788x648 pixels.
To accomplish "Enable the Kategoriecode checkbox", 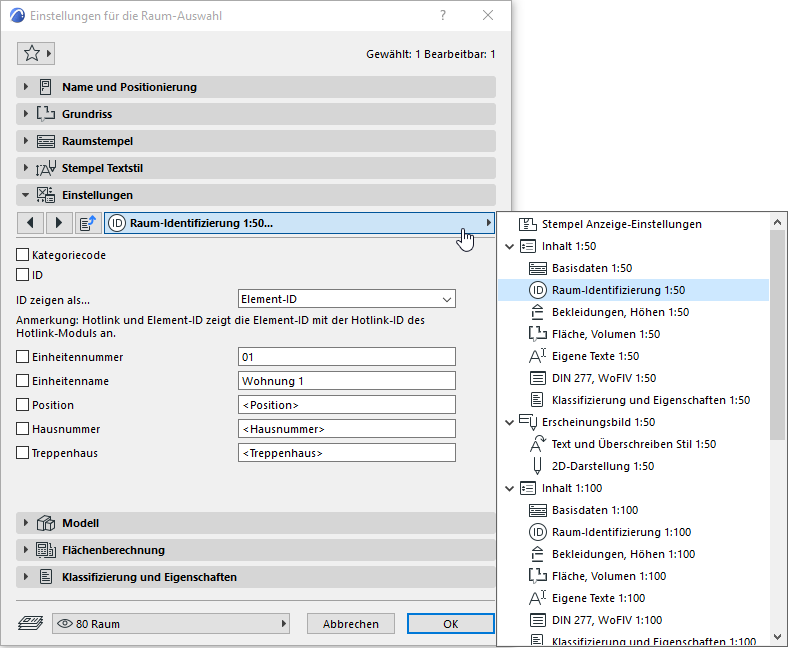I will click(23, 255).
